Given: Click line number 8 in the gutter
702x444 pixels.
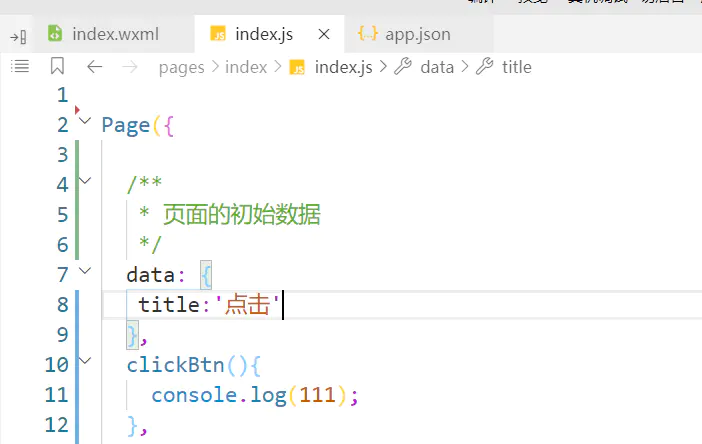Looking at the screenshot, I should tap(62, 305).
